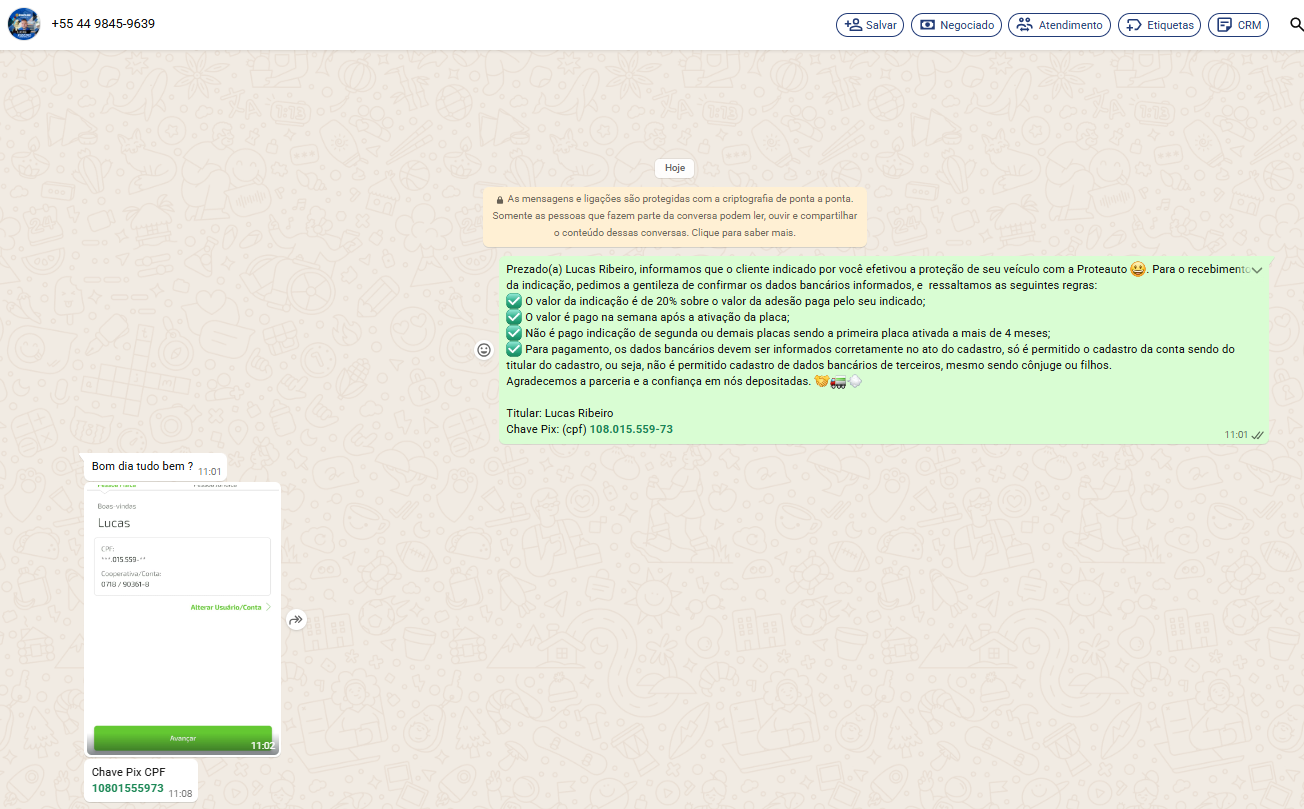
Task: Open the contact profile picture
Action: click(x=24, y=24)
